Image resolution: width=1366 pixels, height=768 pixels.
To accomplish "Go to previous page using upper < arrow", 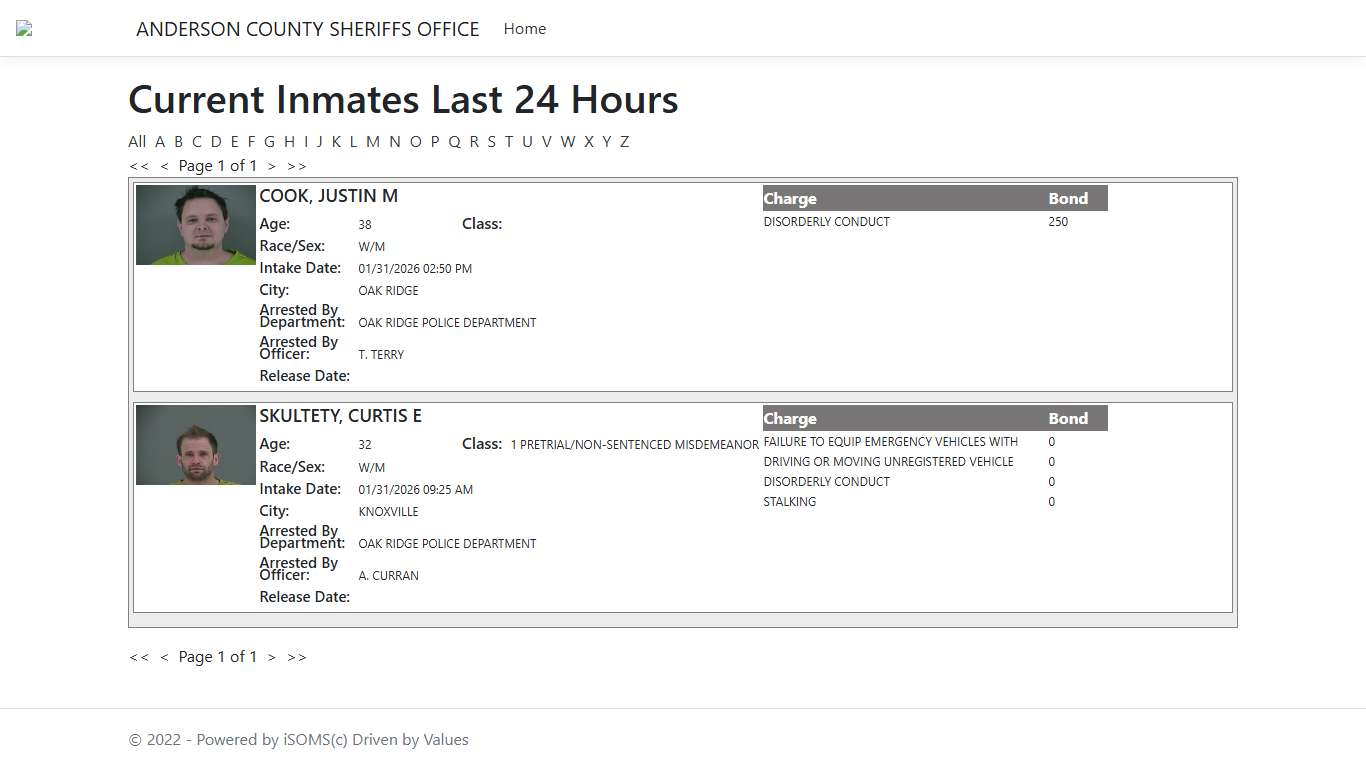I will (x=164, y=166).
